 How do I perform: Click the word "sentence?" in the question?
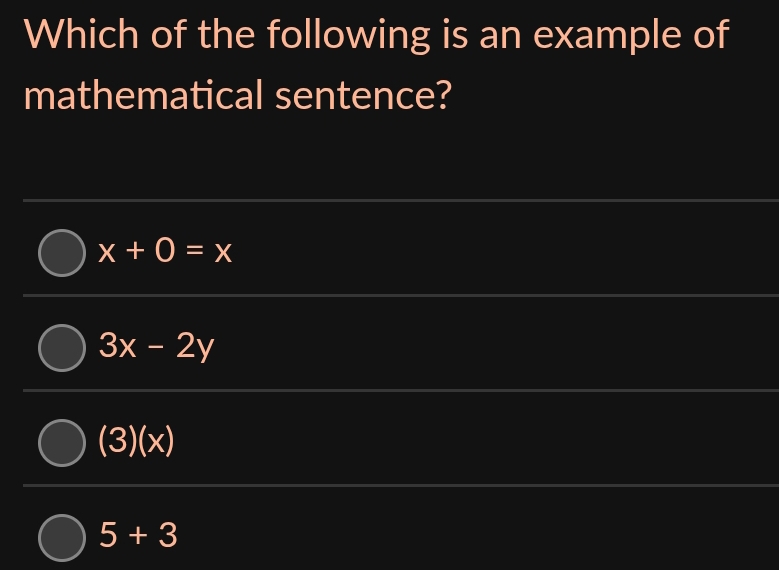363,95
